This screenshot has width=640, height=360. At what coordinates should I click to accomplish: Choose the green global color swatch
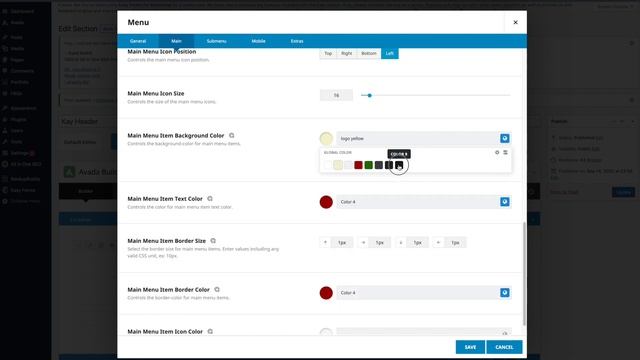pyautogui.click(x=369, y=165)
